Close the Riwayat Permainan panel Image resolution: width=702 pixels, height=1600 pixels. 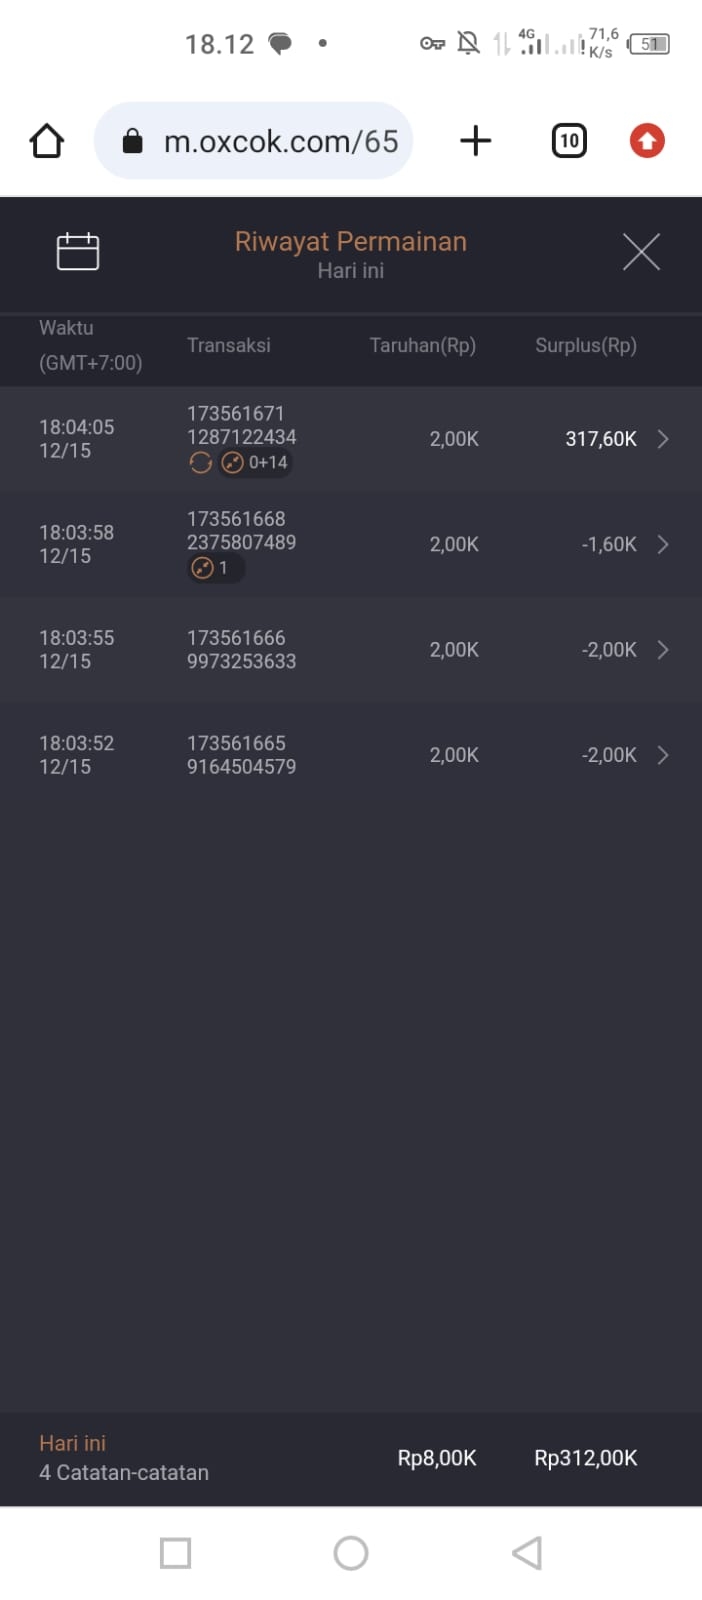pos(641,252)
